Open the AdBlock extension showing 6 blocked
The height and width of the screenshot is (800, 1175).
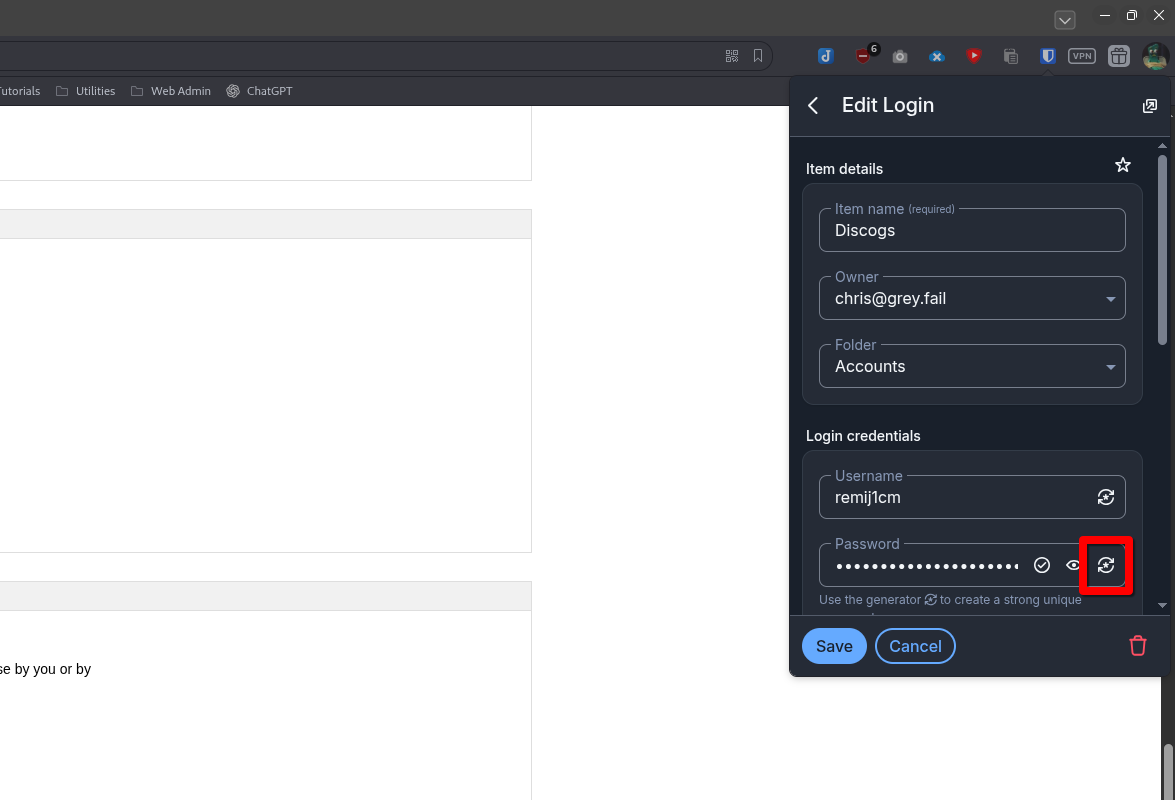tap(862, 55)
